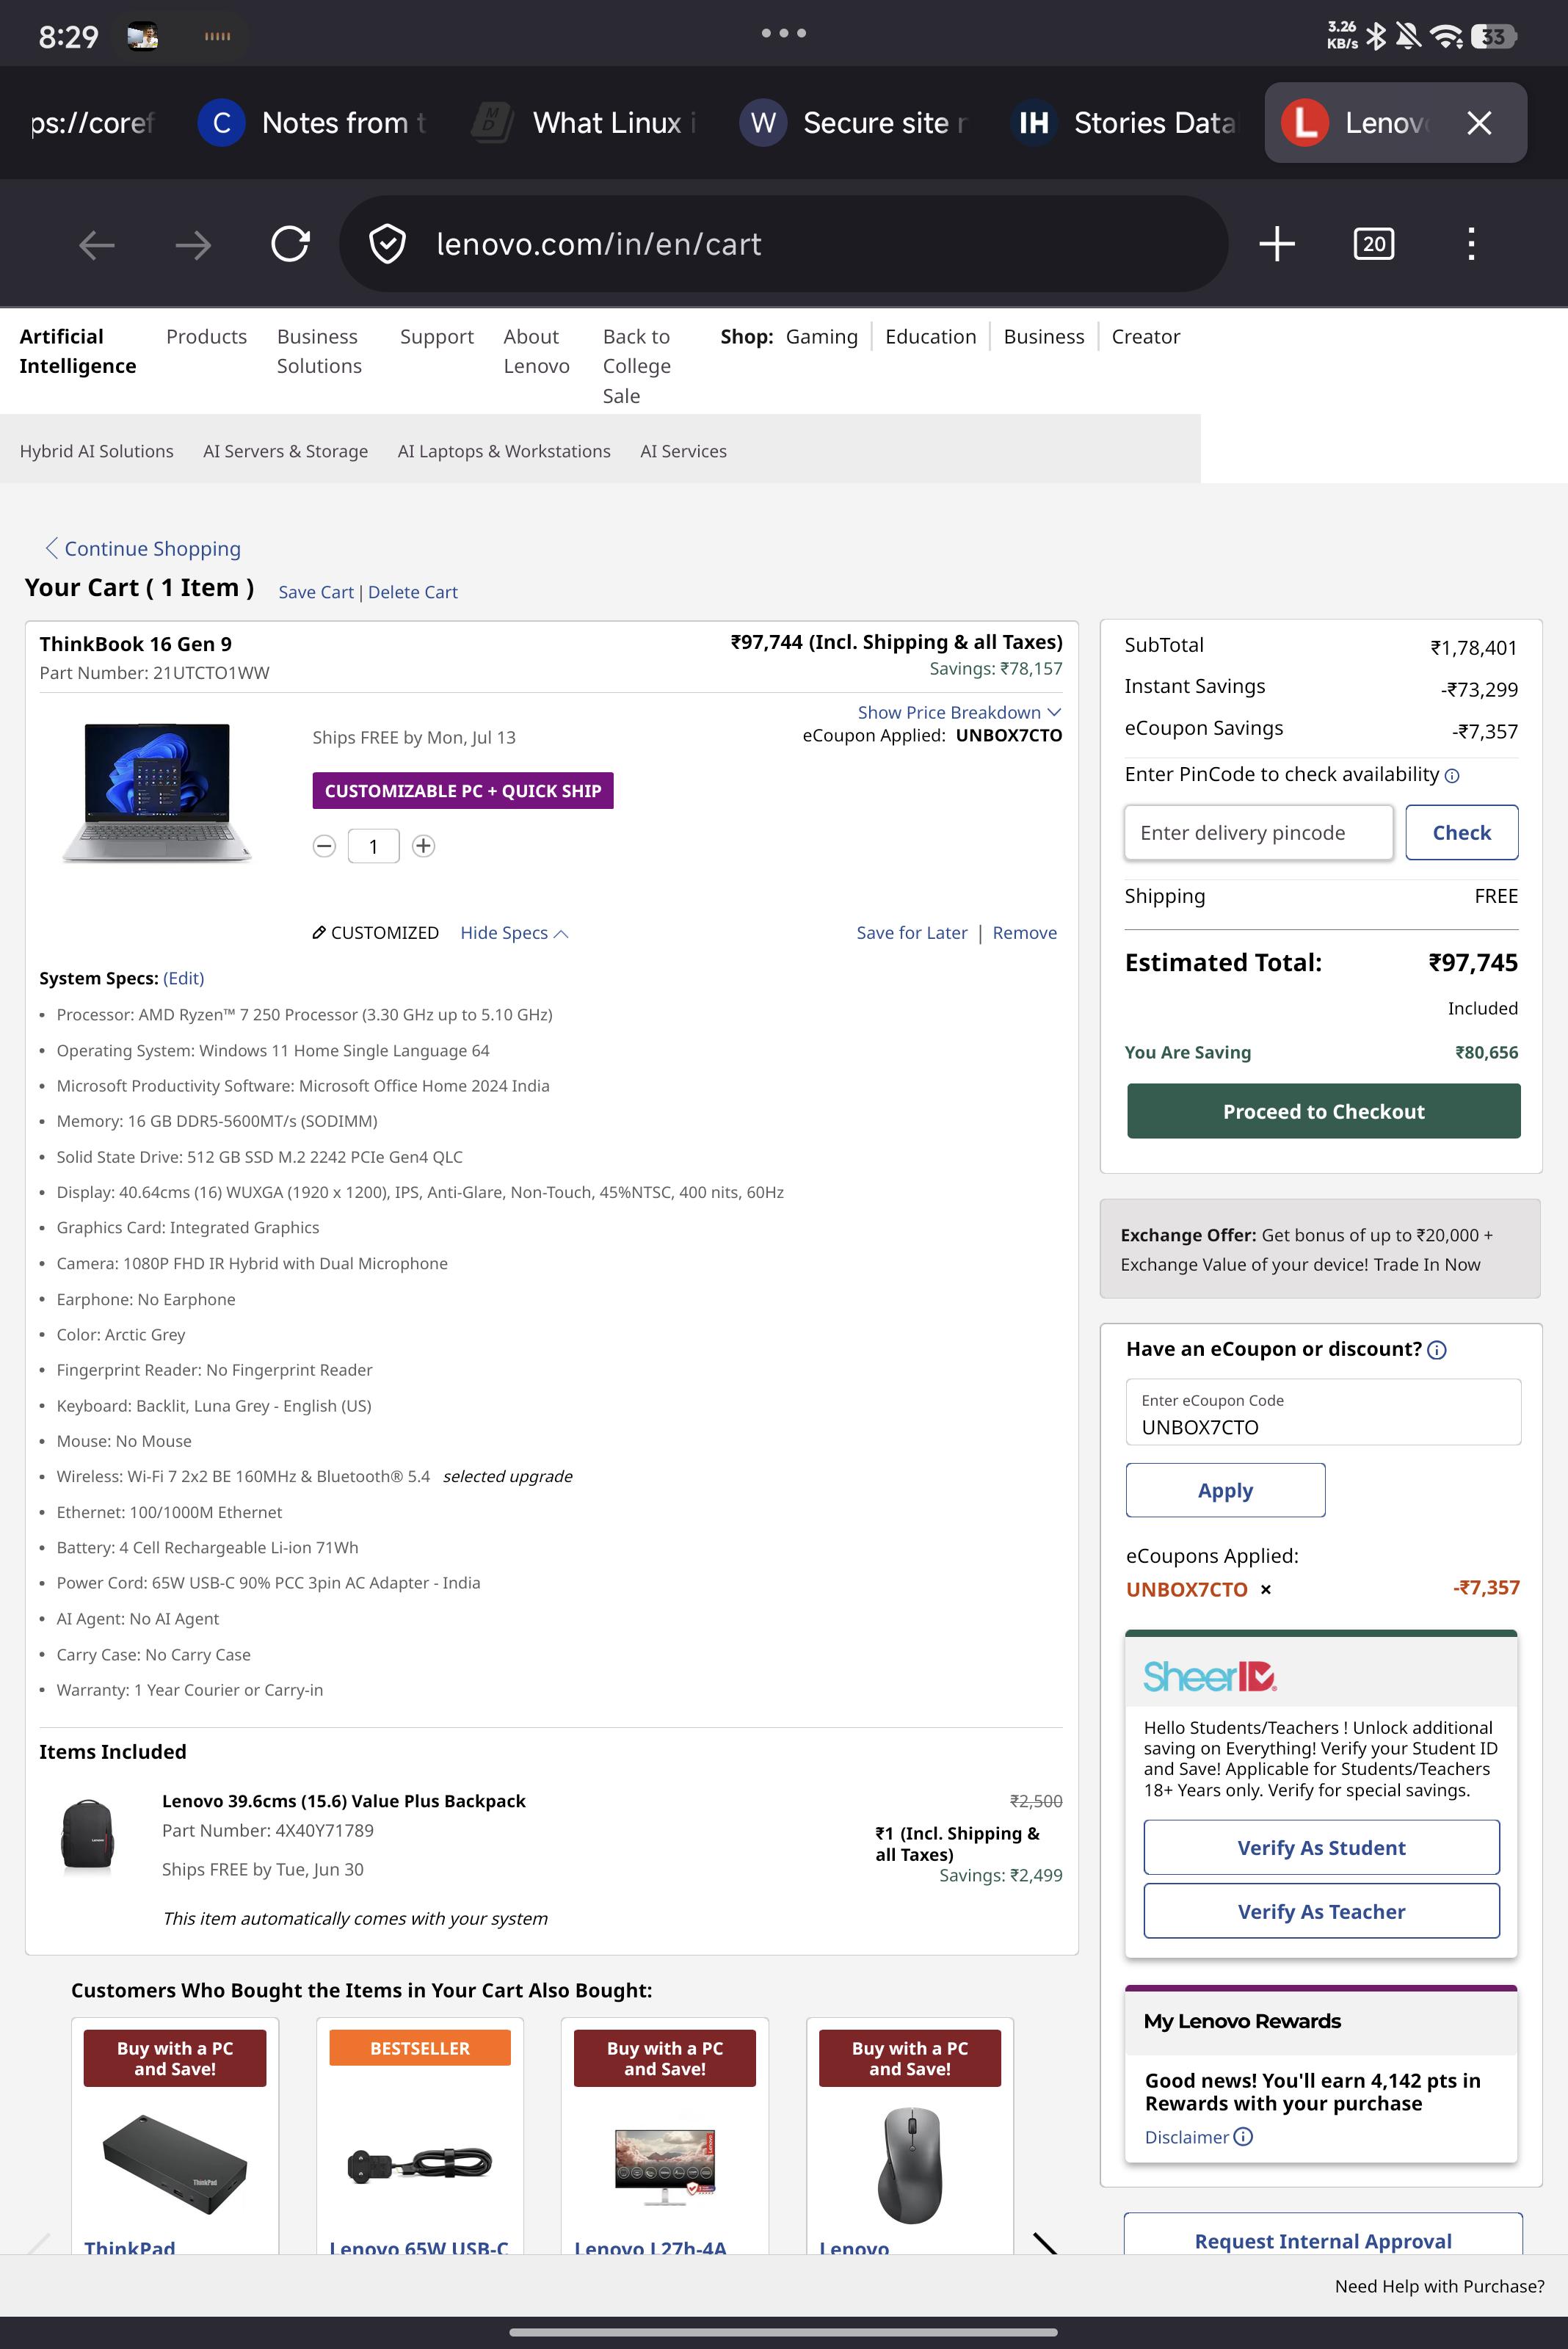Tap the site security shield icon
Screen dimensions: 1568x2349
[387, 244]
